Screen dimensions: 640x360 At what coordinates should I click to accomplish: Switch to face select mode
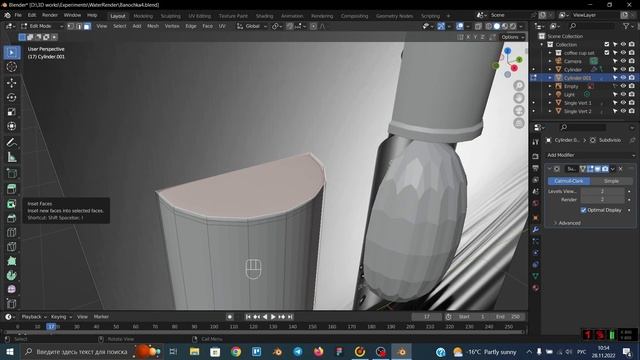click(87, 26)
